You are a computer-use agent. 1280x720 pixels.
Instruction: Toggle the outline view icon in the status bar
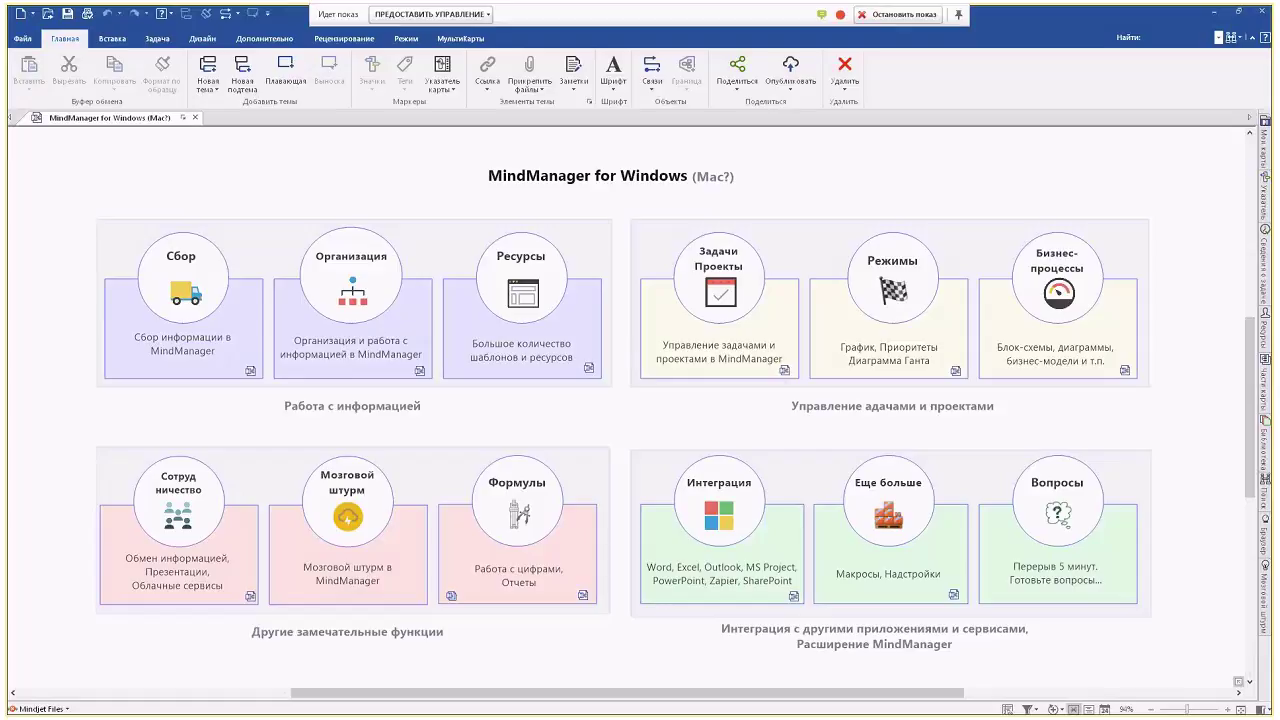pos(1089,709)
